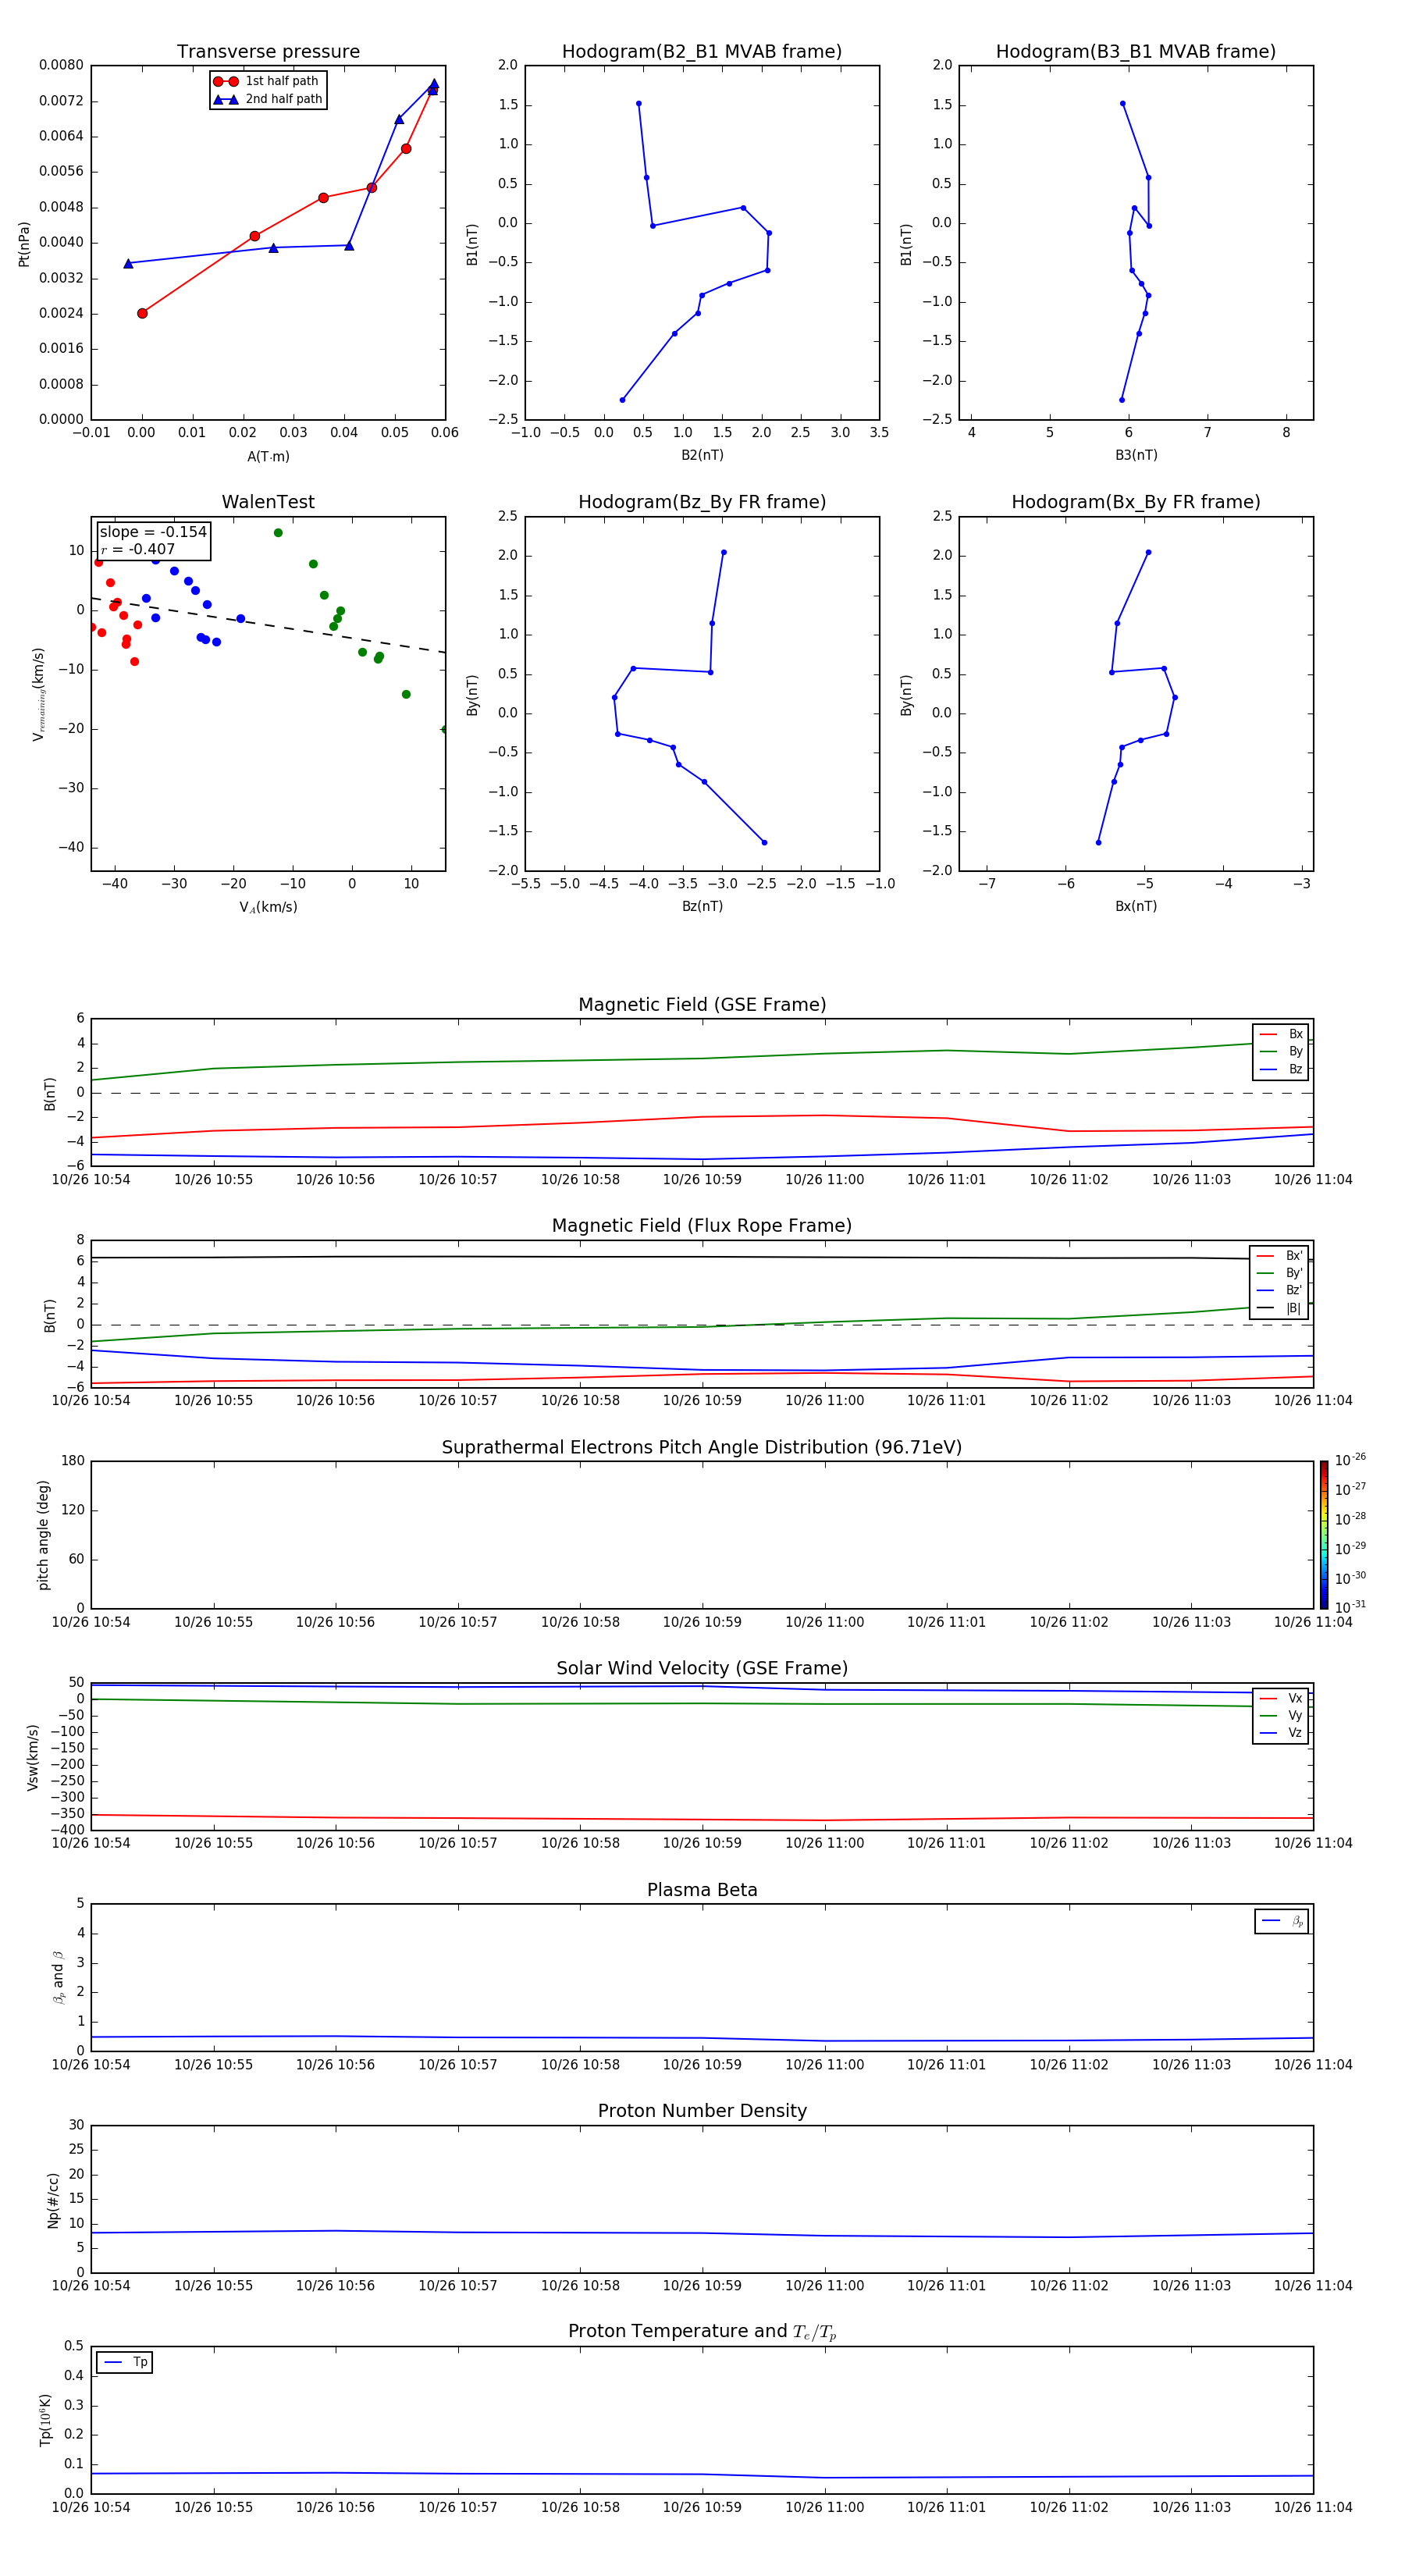This screenshot has width=1405, height=2576.
Task: Click the 'Solar Wind Velocity (GSE Frame)' title
Action: [x=702, y=1668]
